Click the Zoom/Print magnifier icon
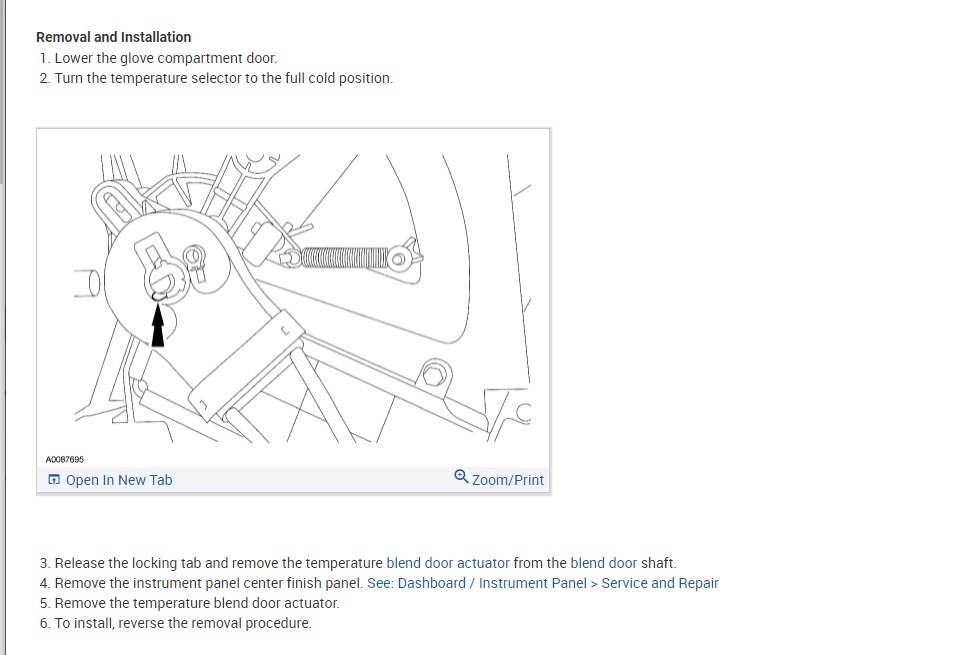954x655 pixels. 461,477
